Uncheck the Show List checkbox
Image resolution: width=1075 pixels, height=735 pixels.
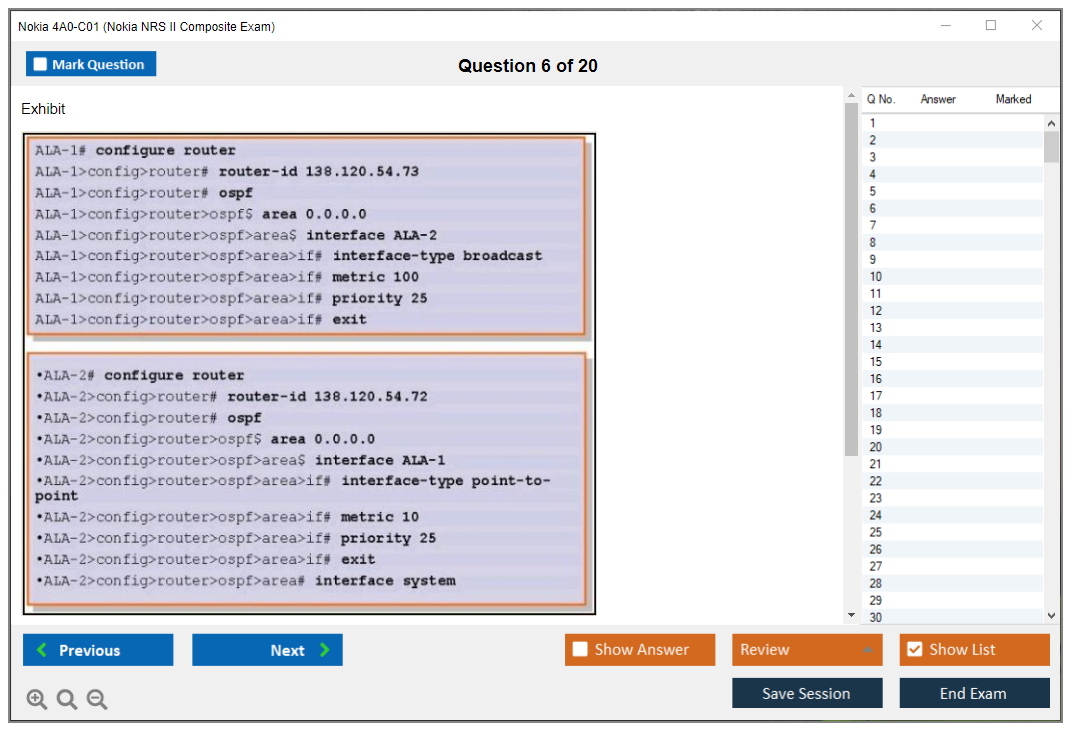point(914,650)
